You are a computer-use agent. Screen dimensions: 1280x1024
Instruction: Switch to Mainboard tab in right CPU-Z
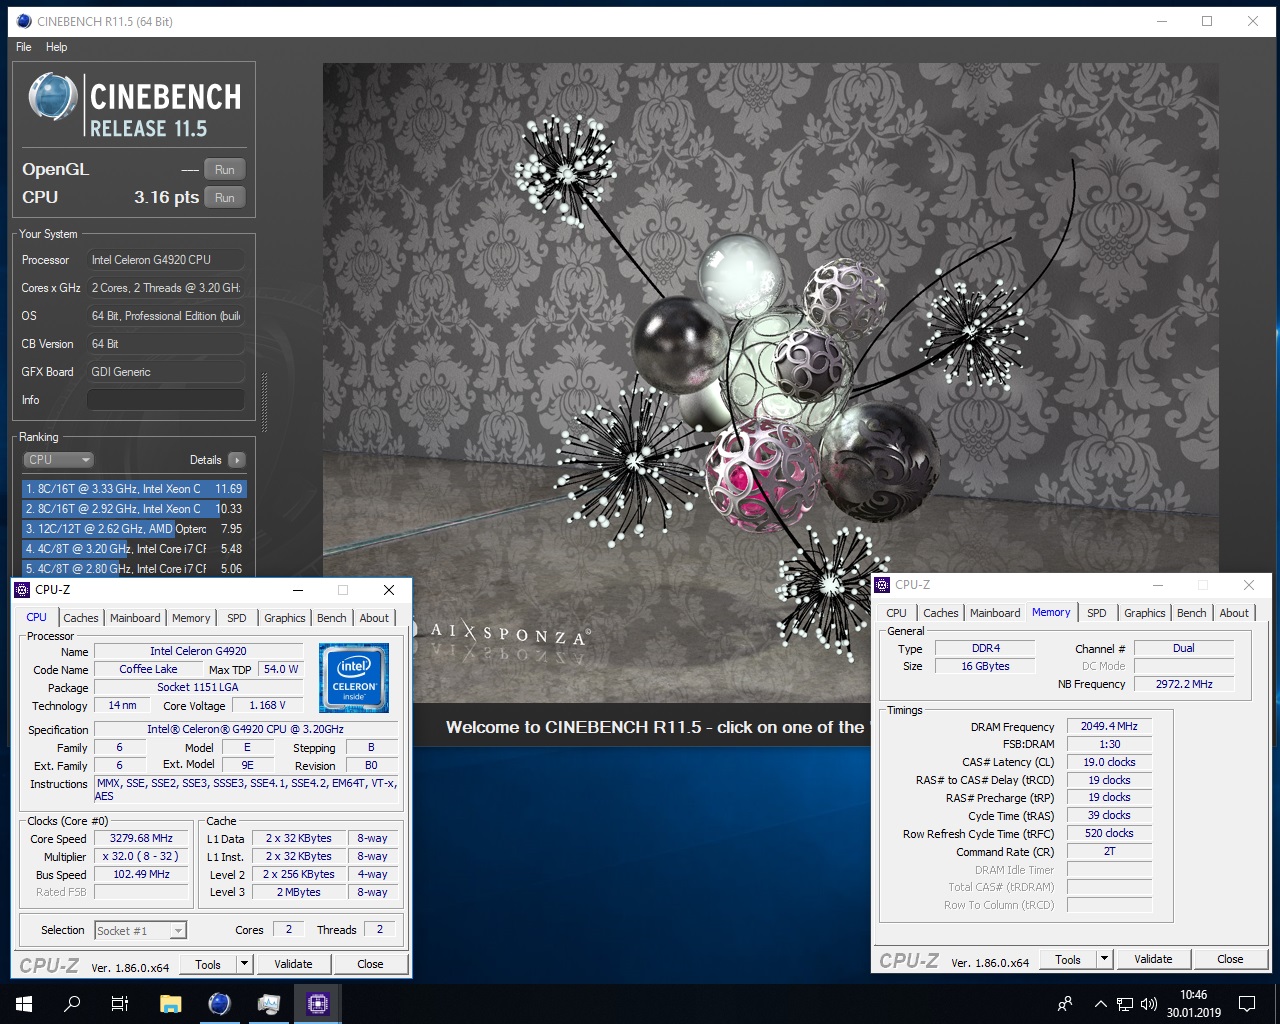point(995,613)
